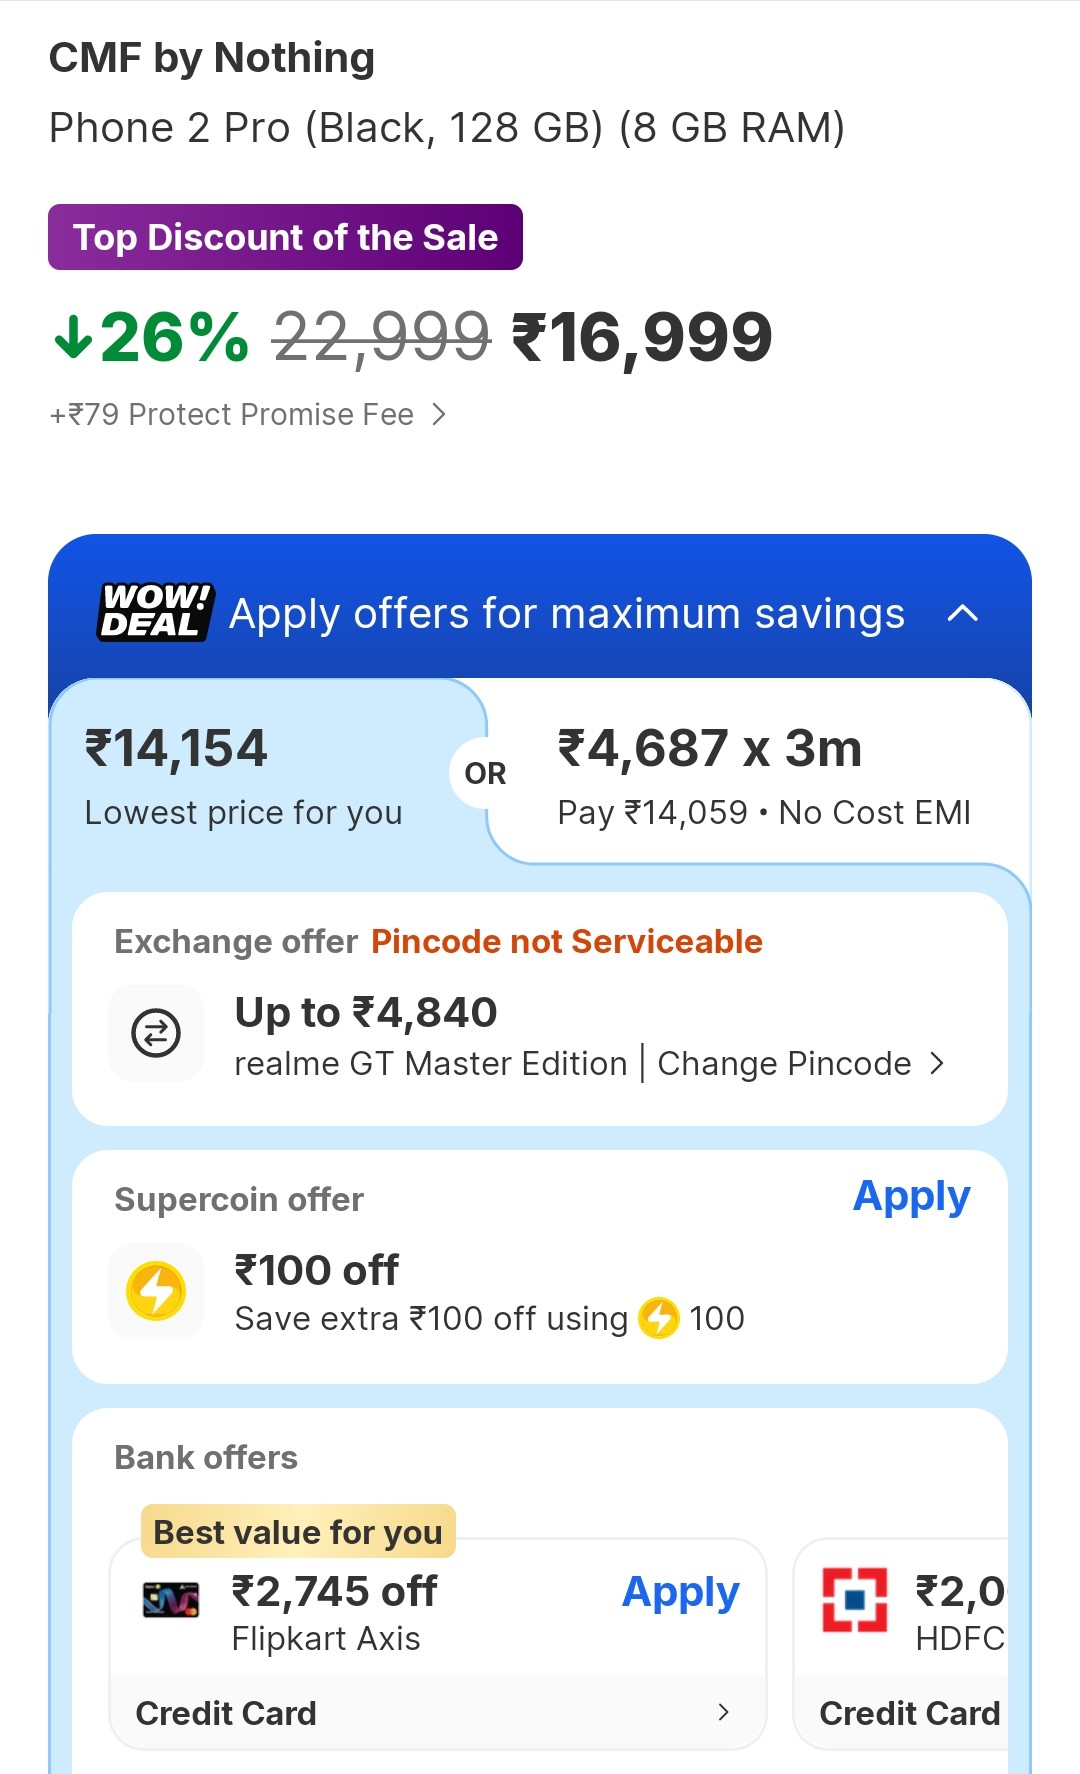Click the WOW! DEAL badge icon

[156, 611]
